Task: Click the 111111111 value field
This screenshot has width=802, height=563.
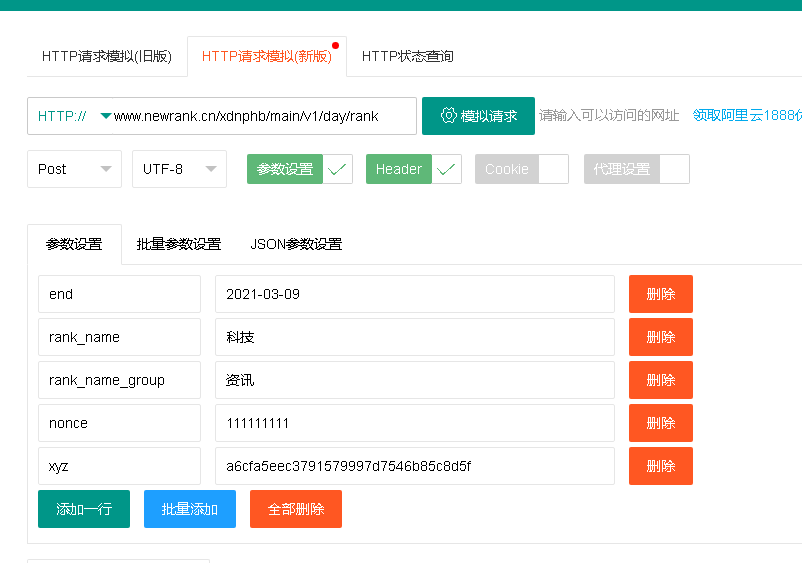Action: point(415,423)
